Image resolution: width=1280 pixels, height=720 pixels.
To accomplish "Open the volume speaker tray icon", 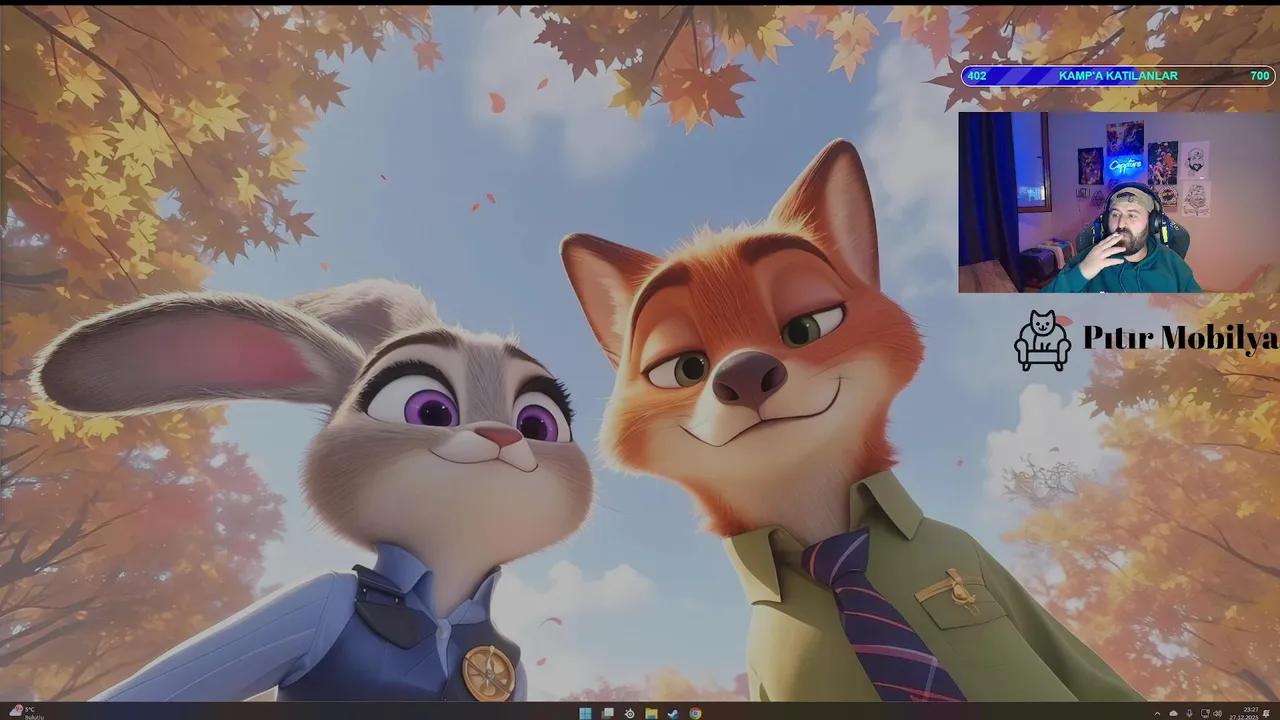I will 1217,713.
